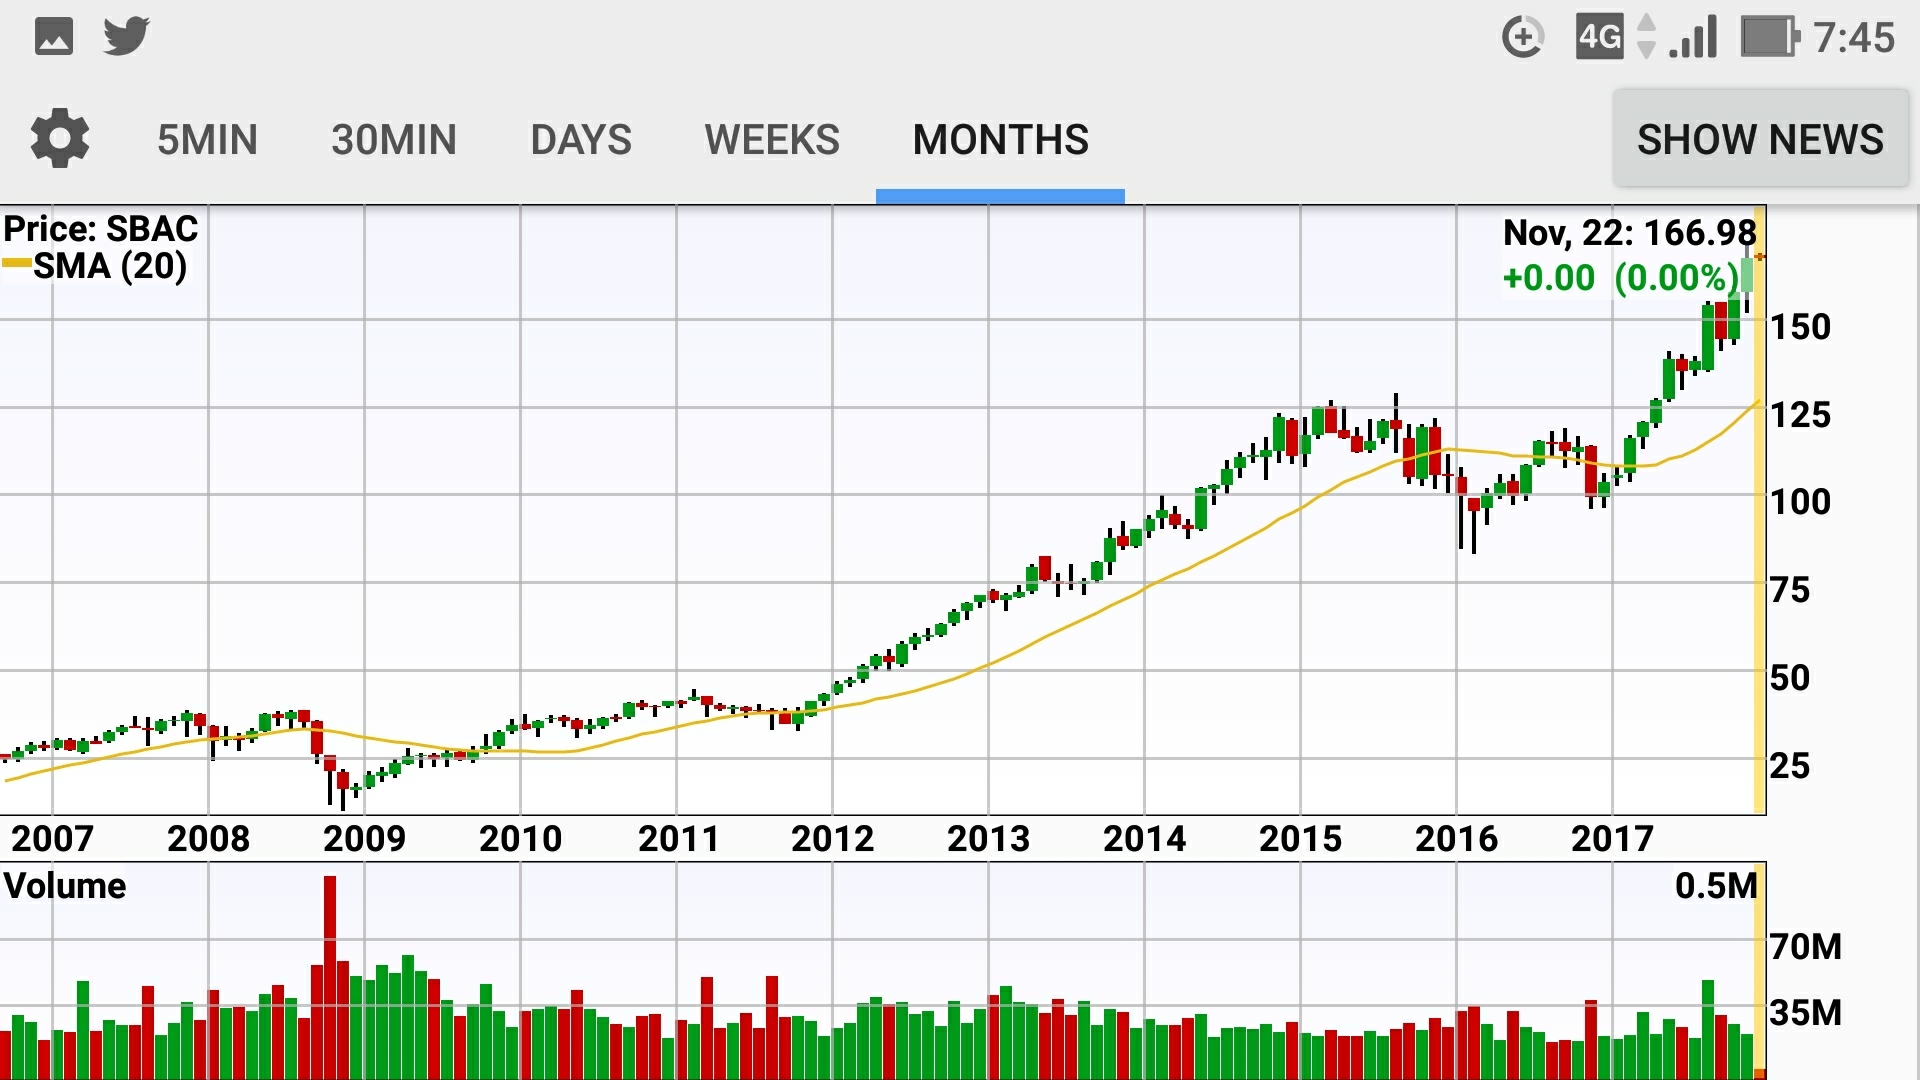Tap the 2008 year label on the time axis

pyautogui.click(x=208, y=838)
